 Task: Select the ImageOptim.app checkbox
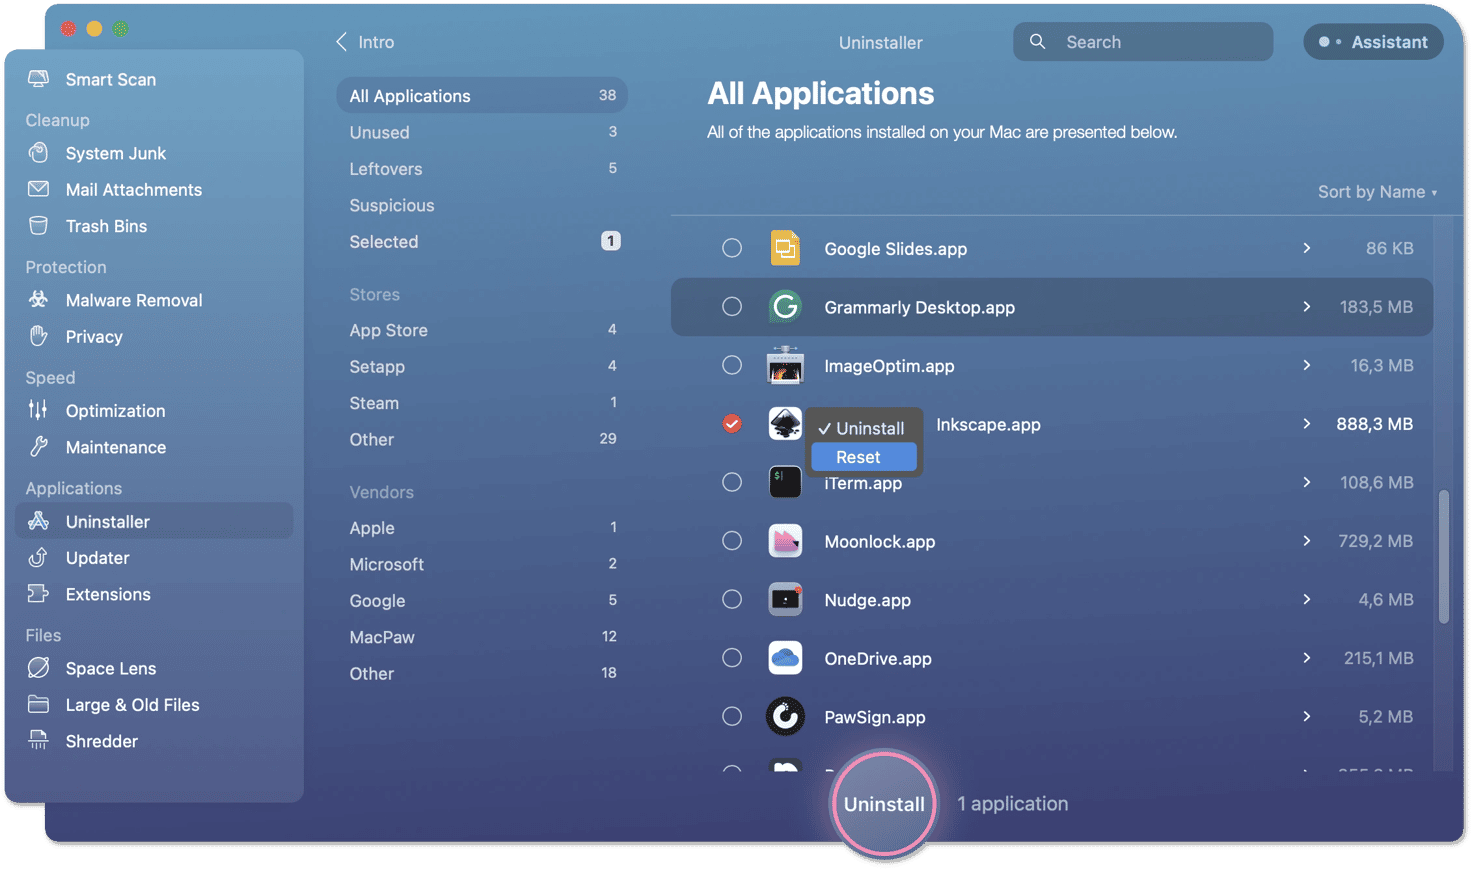click(x=732, y=365)
